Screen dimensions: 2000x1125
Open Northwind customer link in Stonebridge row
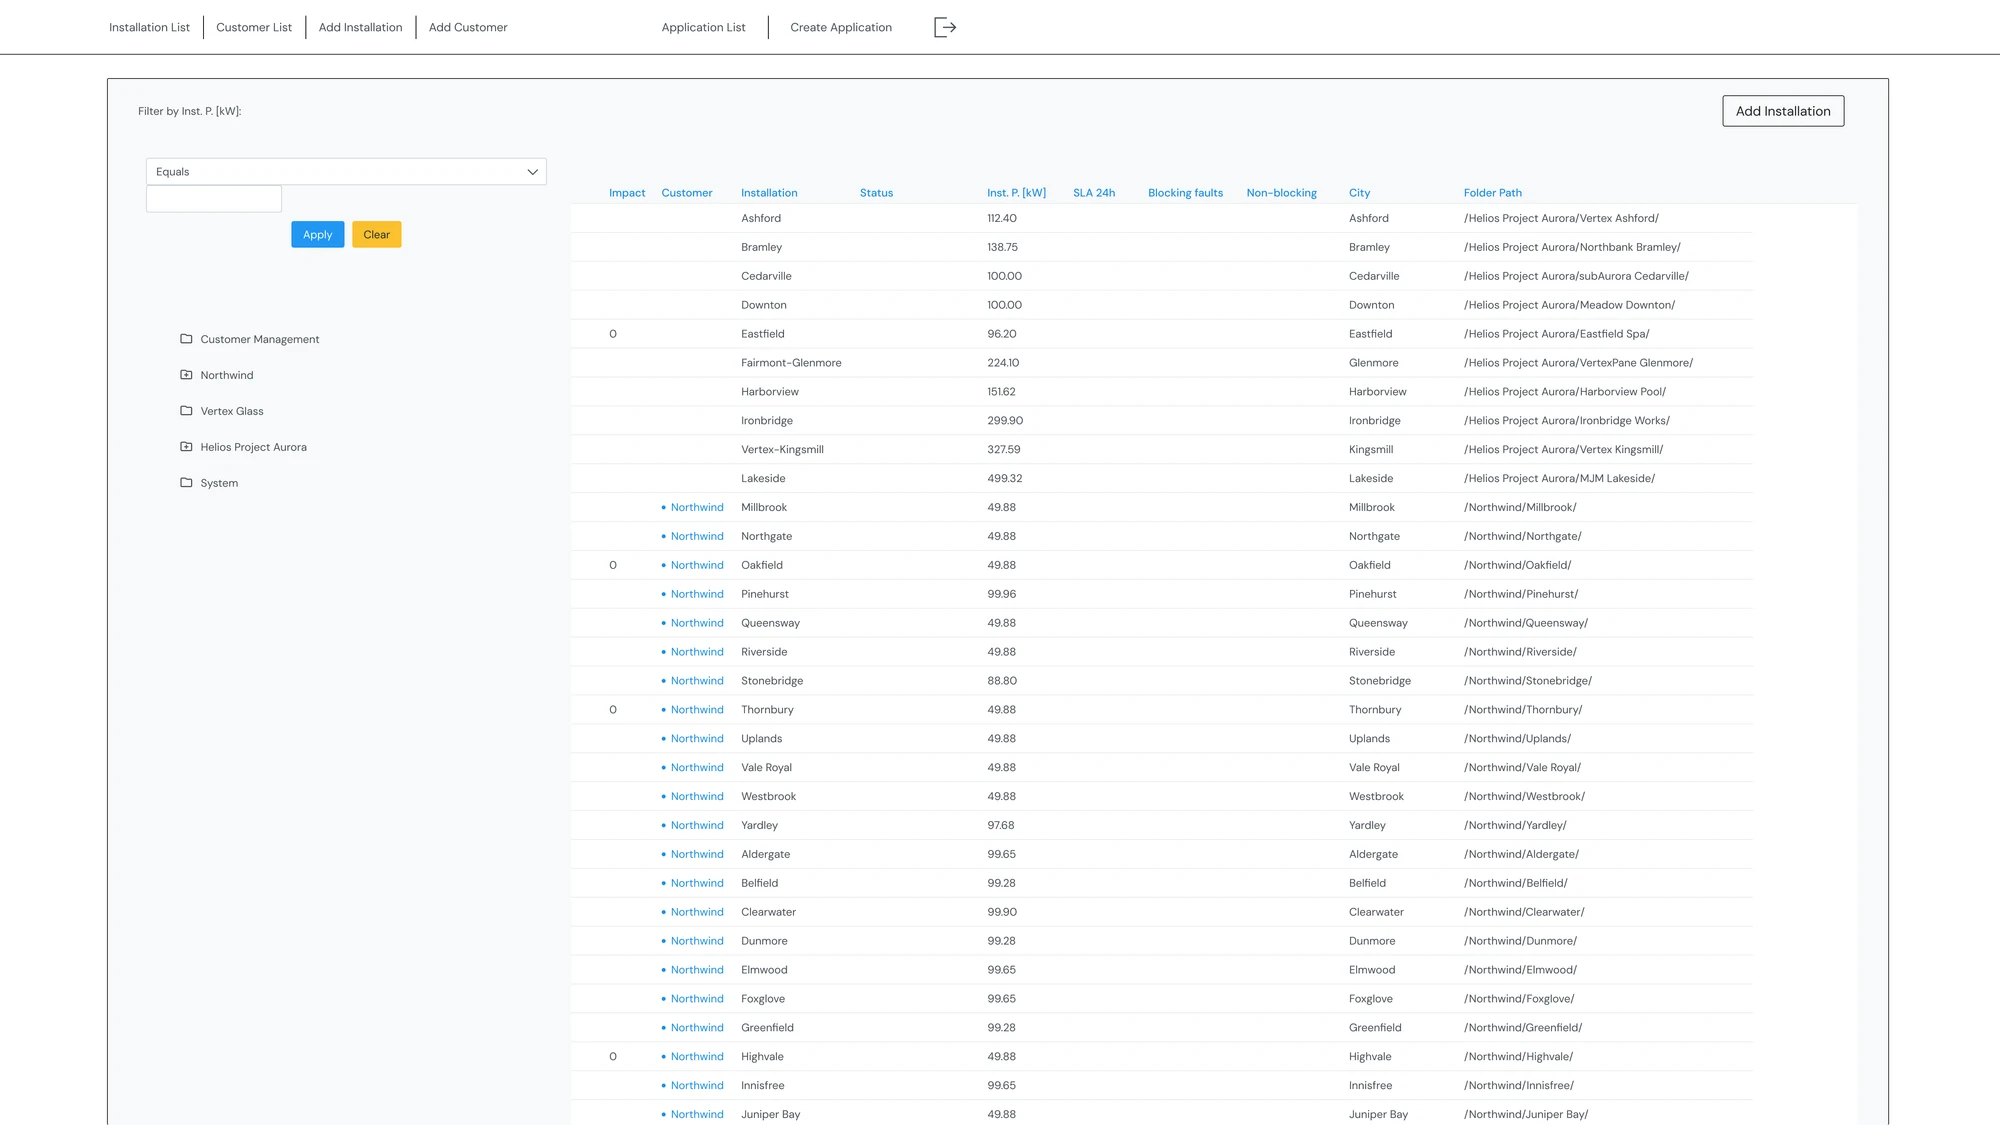[x=697, y=681]
